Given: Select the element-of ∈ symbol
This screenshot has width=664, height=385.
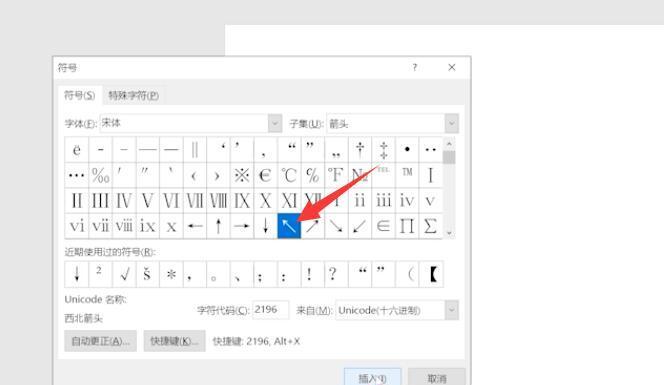Looking at the screenshot, I should (x=383, y=226).
